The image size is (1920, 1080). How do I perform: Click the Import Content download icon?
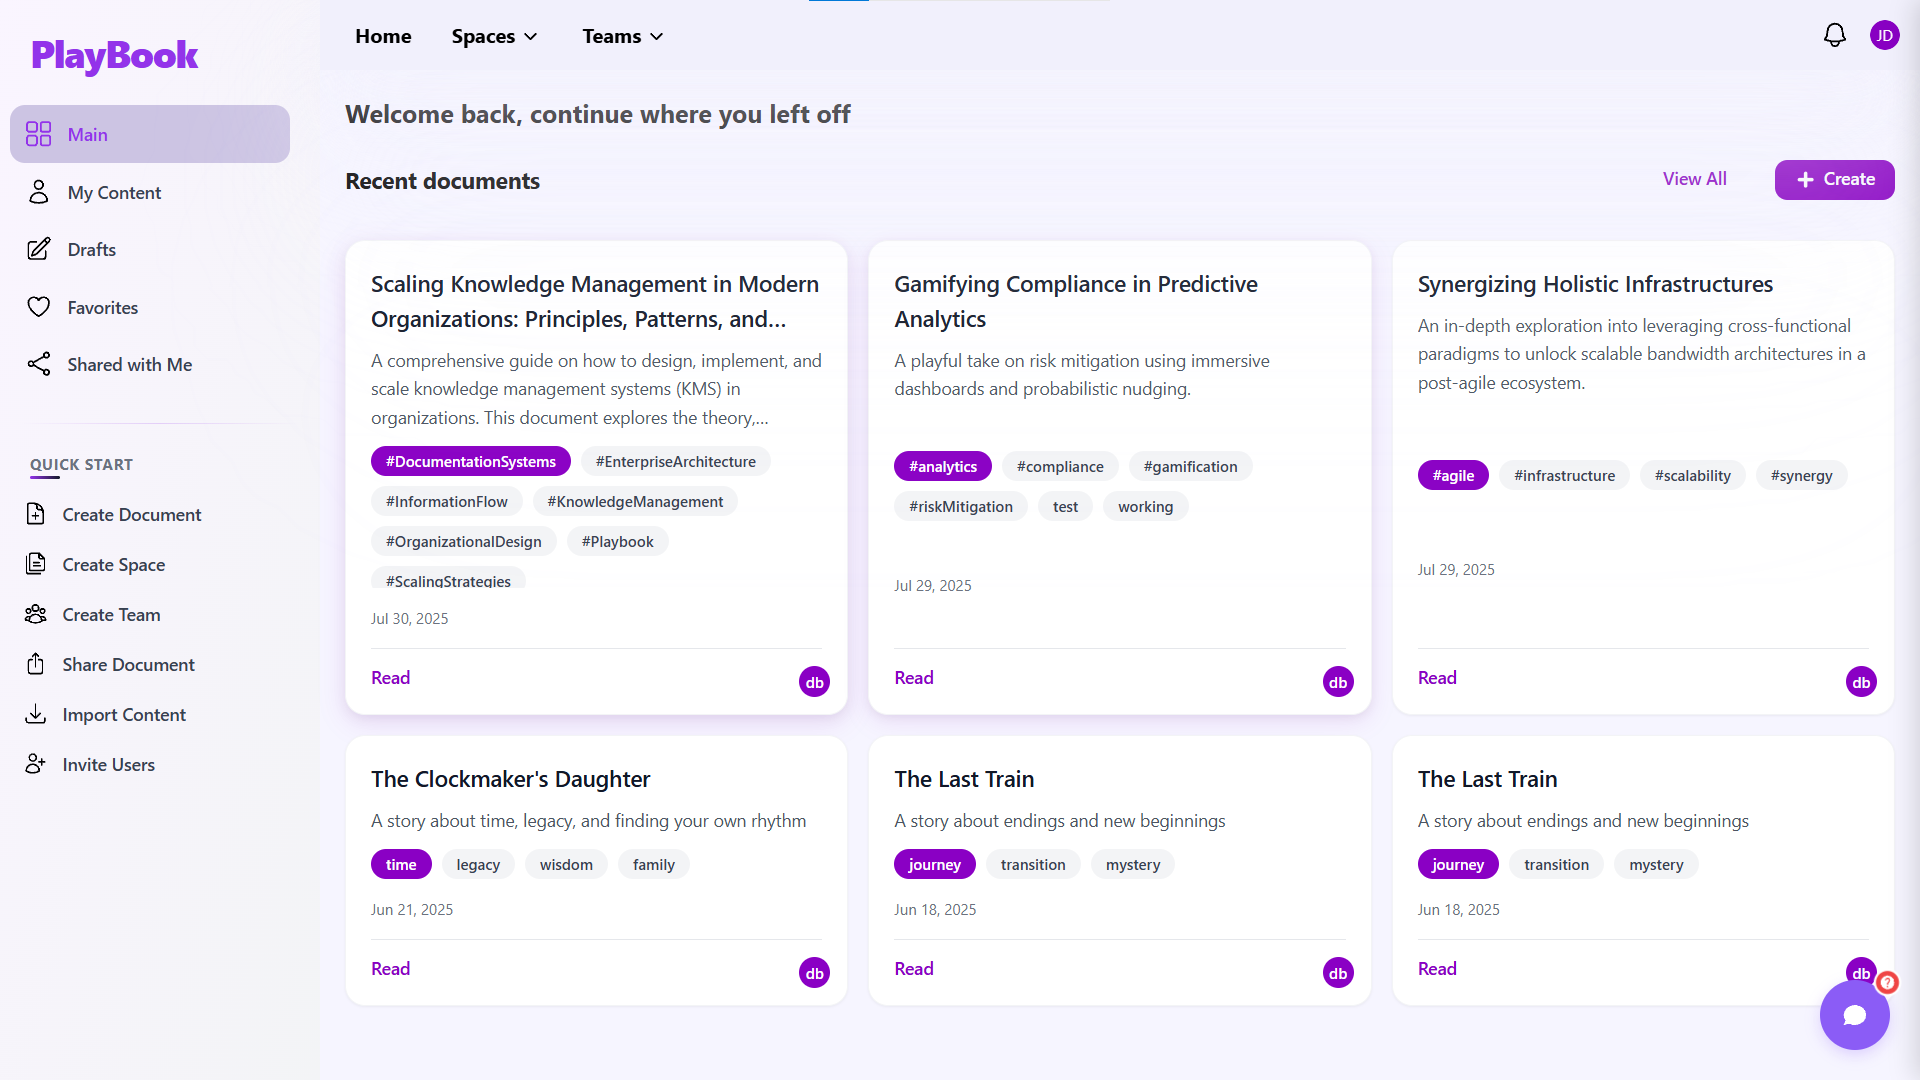(x=36, y=714)
